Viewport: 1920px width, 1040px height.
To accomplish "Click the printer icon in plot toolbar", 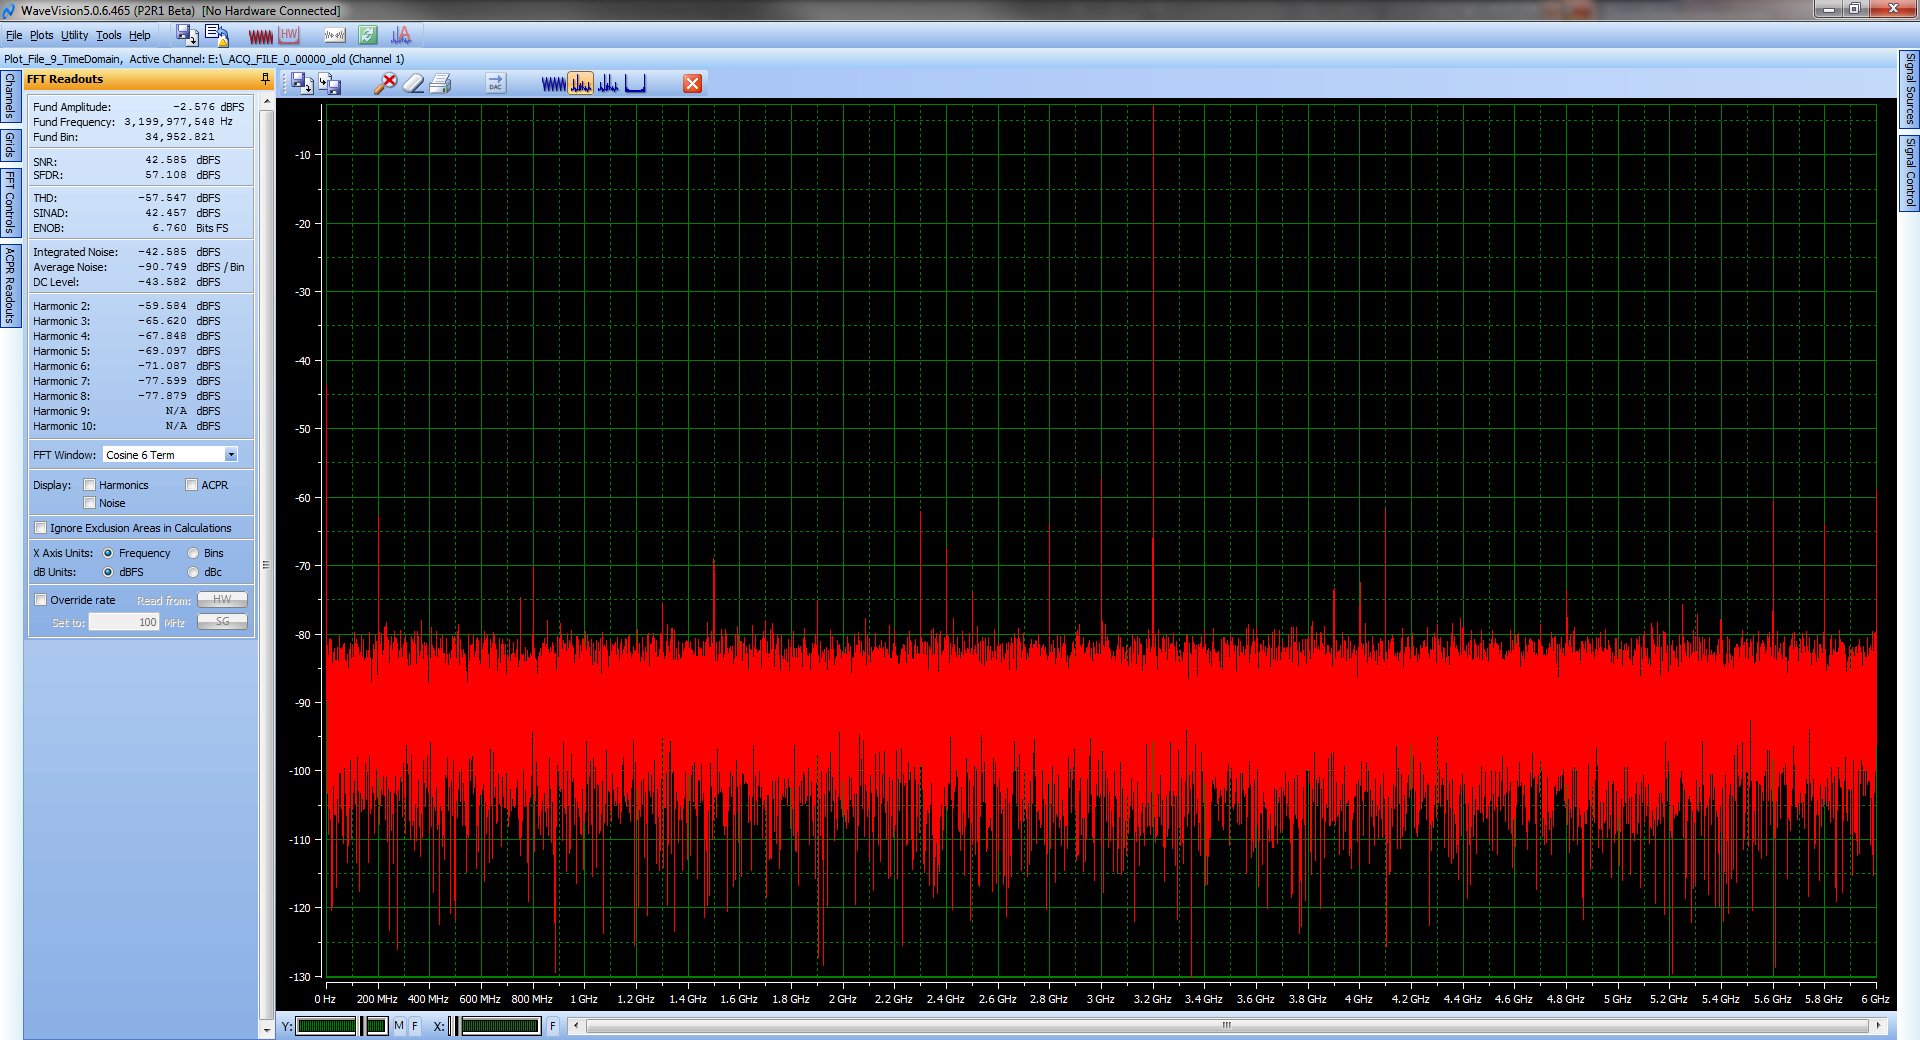I will (x=441, y=84).
